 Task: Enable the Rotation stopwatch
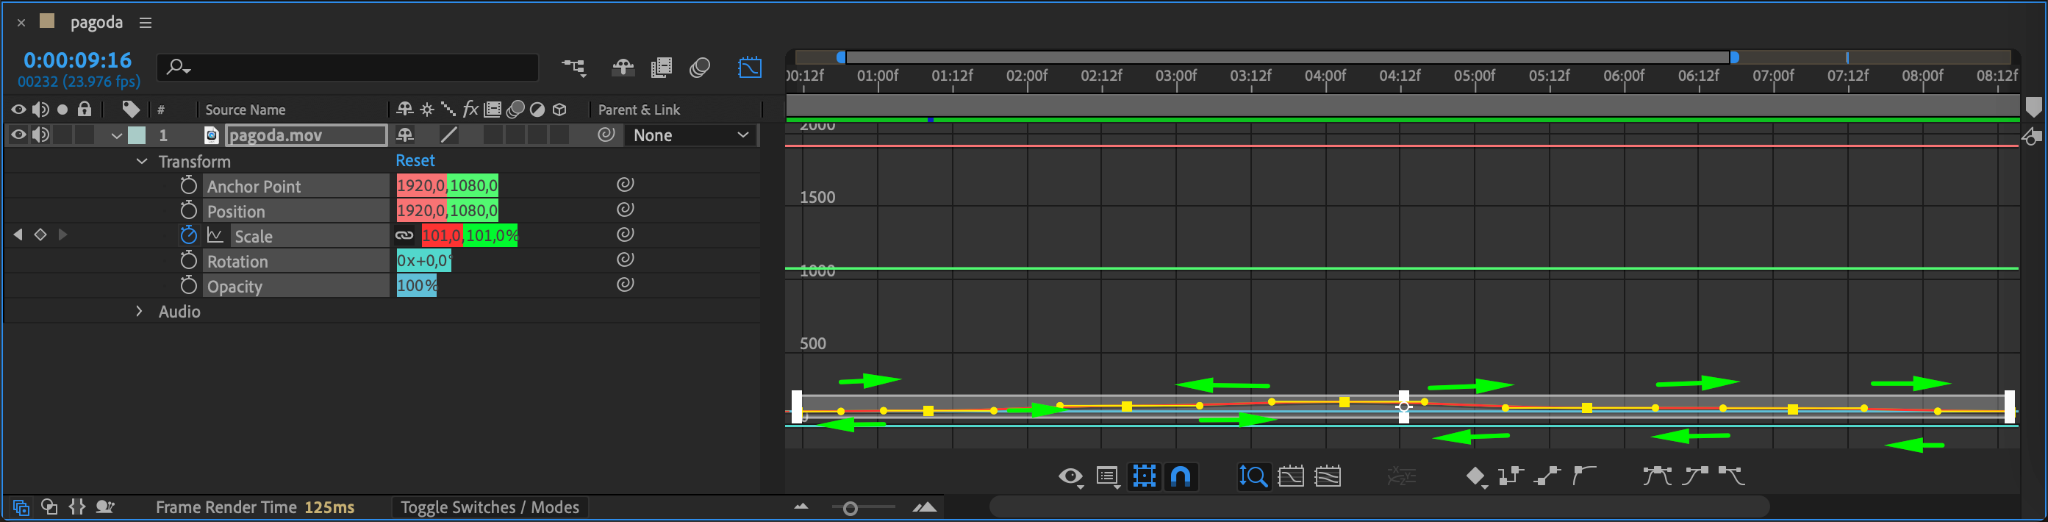188,260
